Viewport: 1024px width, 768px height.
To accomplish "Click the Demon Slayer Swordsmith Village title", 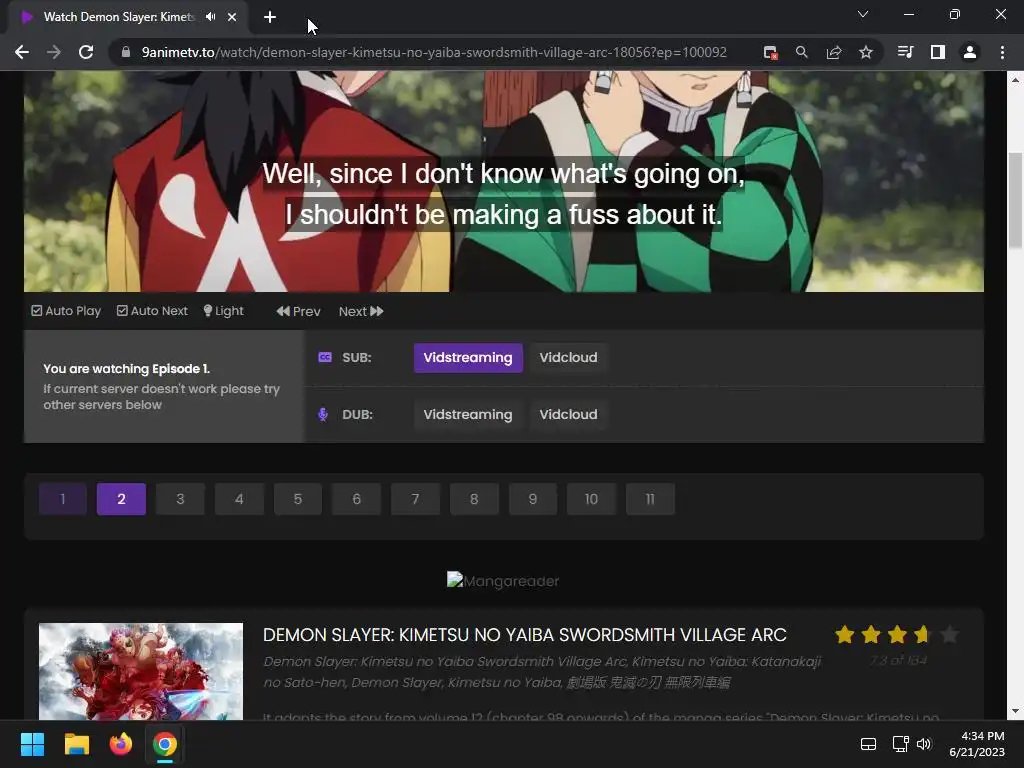I will click(524, 635).
